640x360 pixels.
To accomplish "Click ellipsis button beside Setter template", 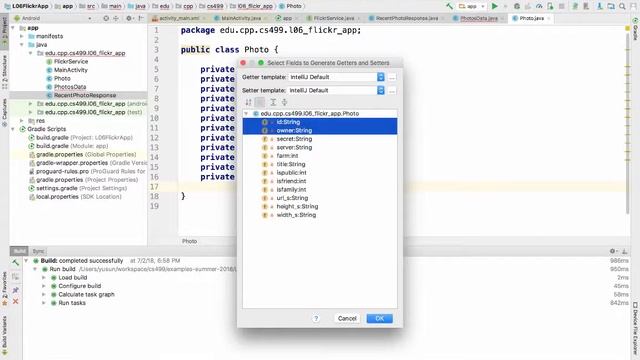I will pyautogui.click(x=392, y=91).
